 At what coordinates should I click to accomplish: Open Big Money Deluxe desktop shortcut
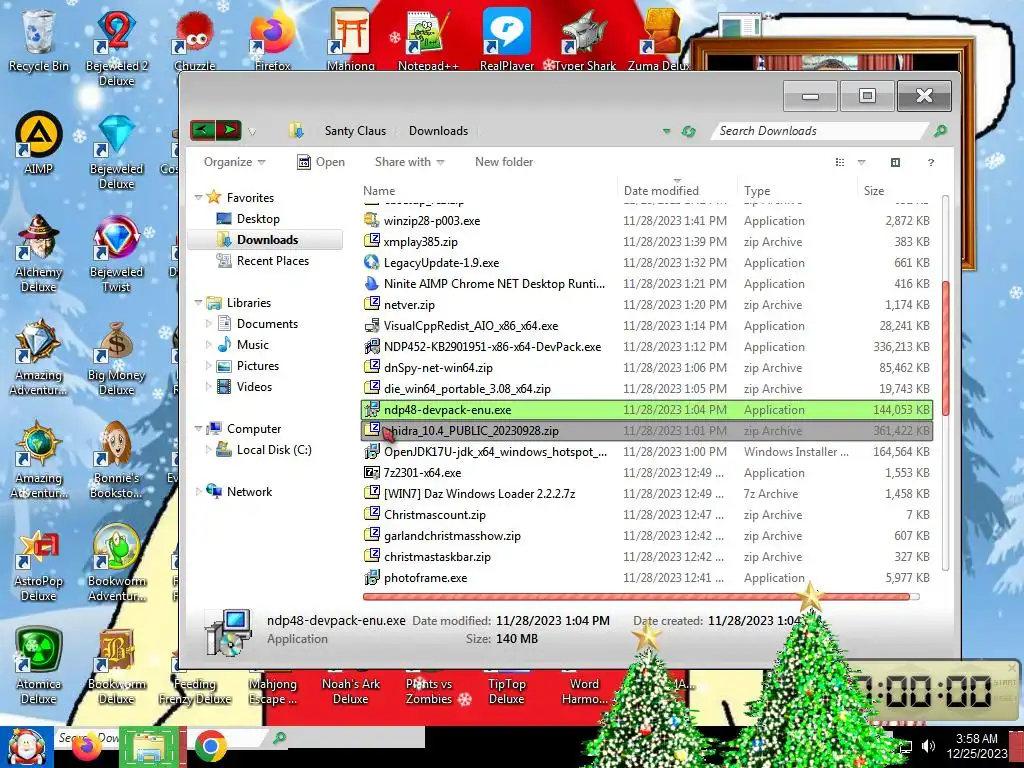116,358
